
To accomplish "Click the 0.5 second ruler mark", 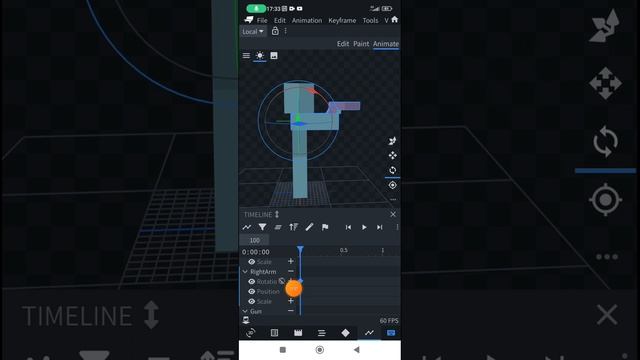I will [344, 250].
